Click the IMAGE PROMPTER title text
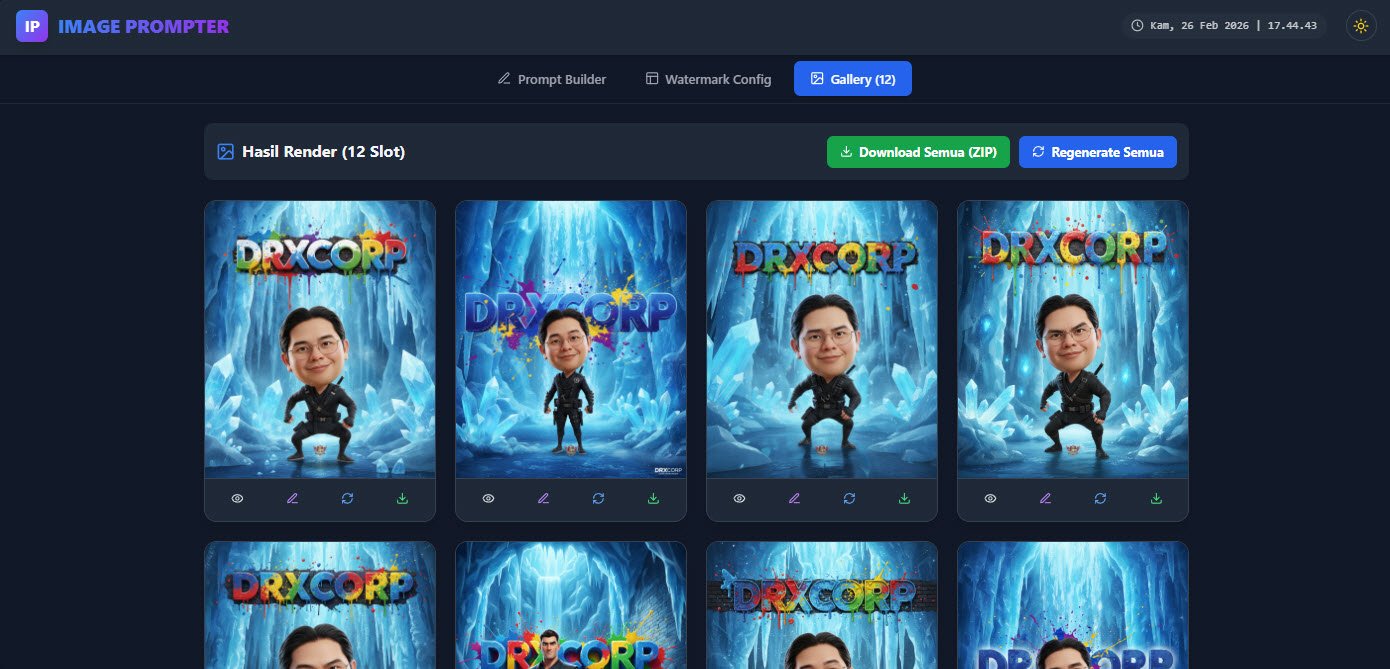This screenshot has width=1390, height=669. click(x=143, y=27)
